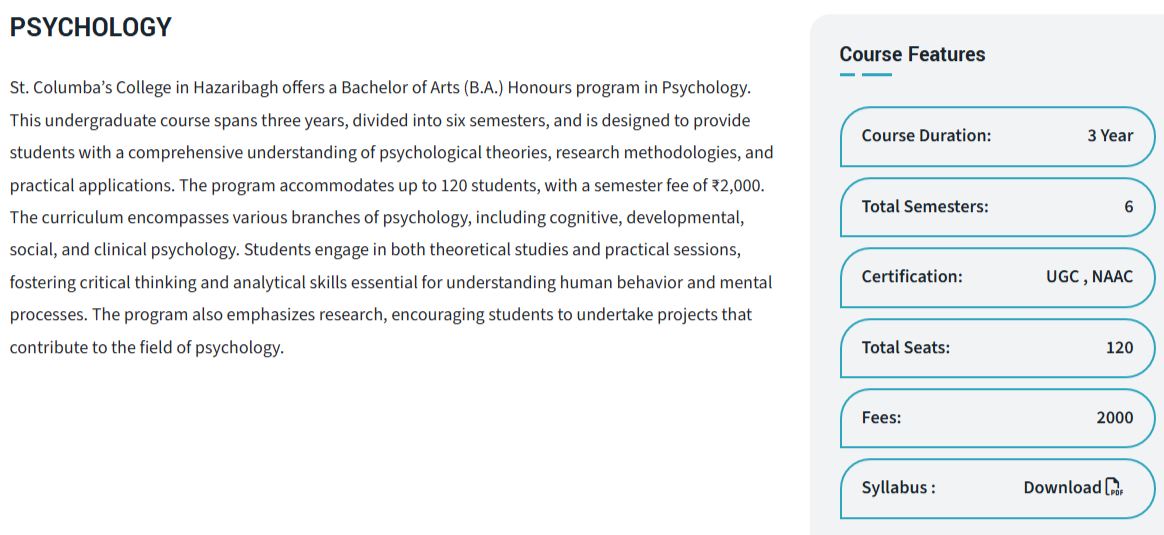
Task: Click the Course Features heading
Action: [912, 55]
